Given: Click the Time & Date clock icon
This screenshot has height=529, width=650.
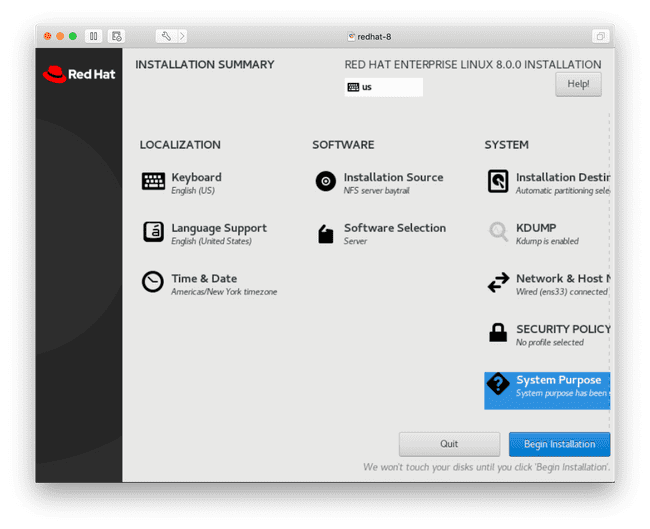Looking at the screenshot, I should [153, 282].
